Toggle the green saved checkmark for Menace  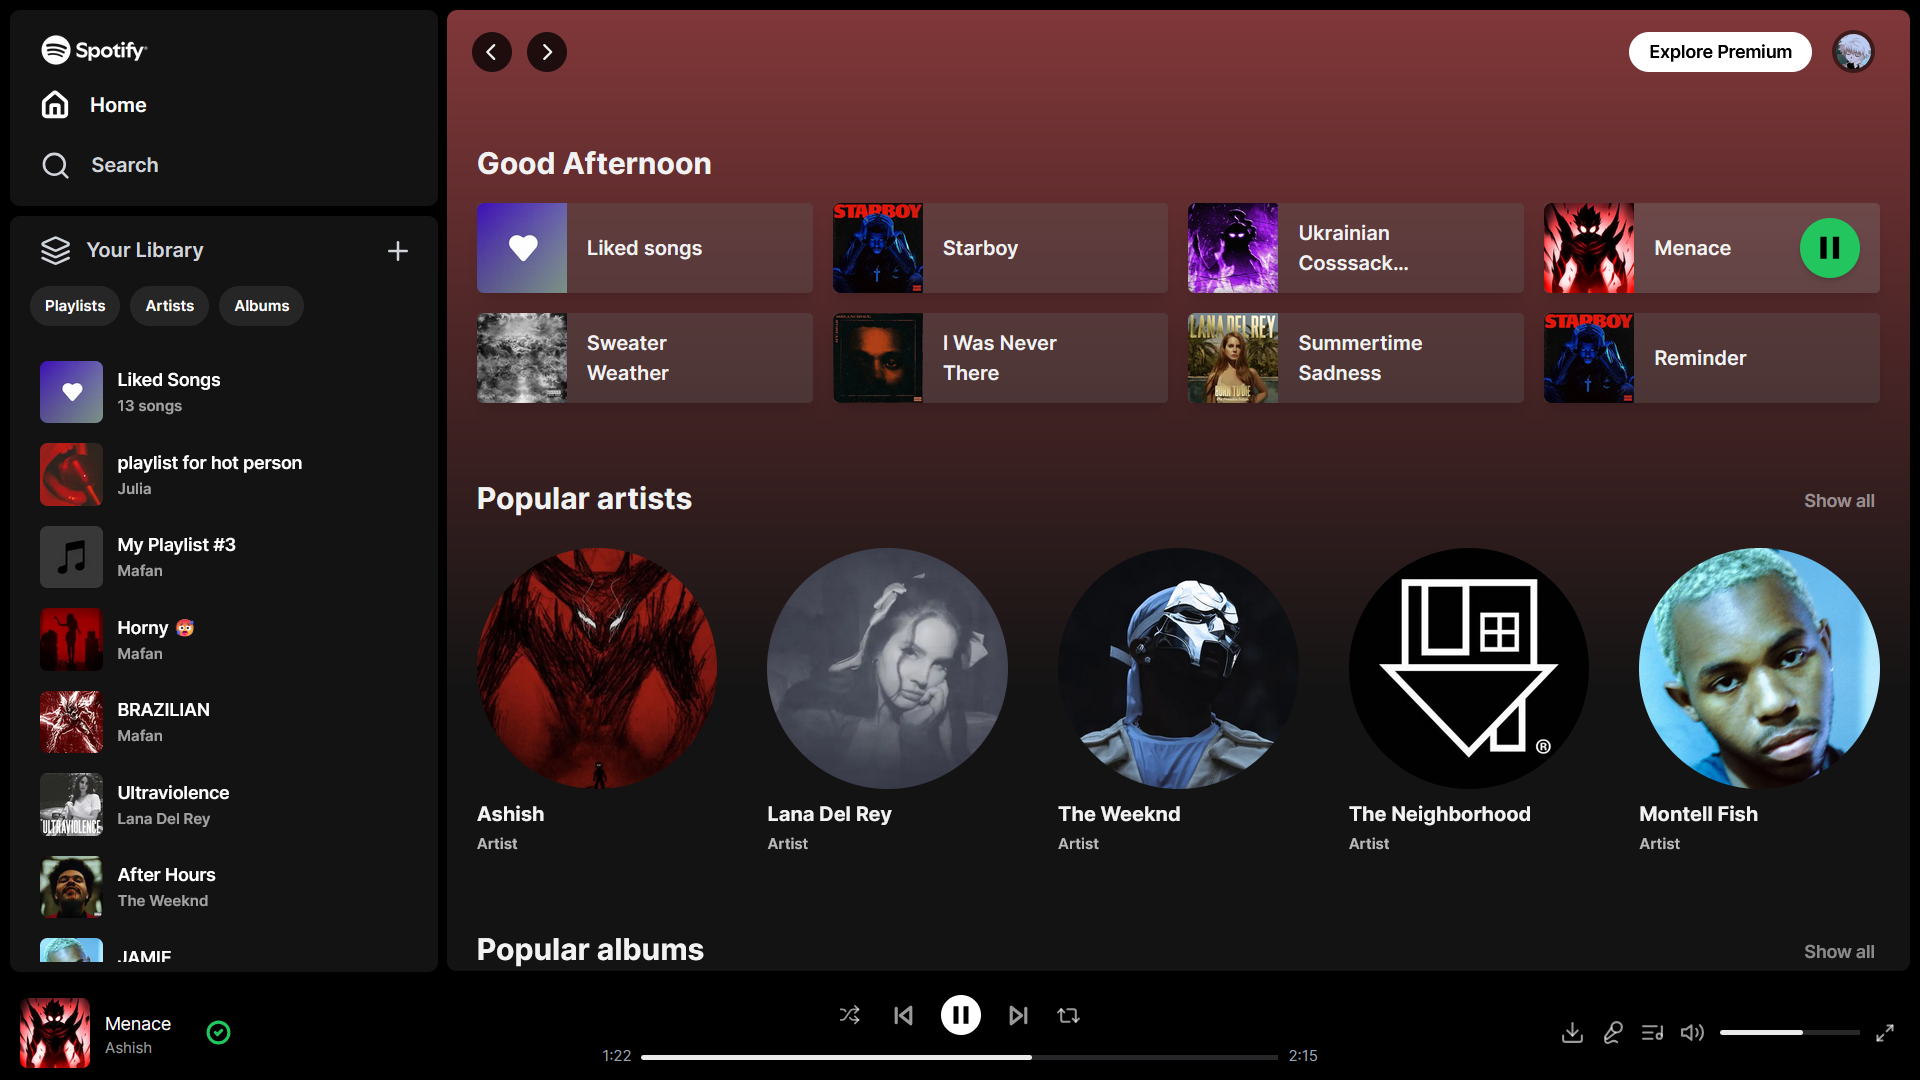click(x=218, y=1032)
